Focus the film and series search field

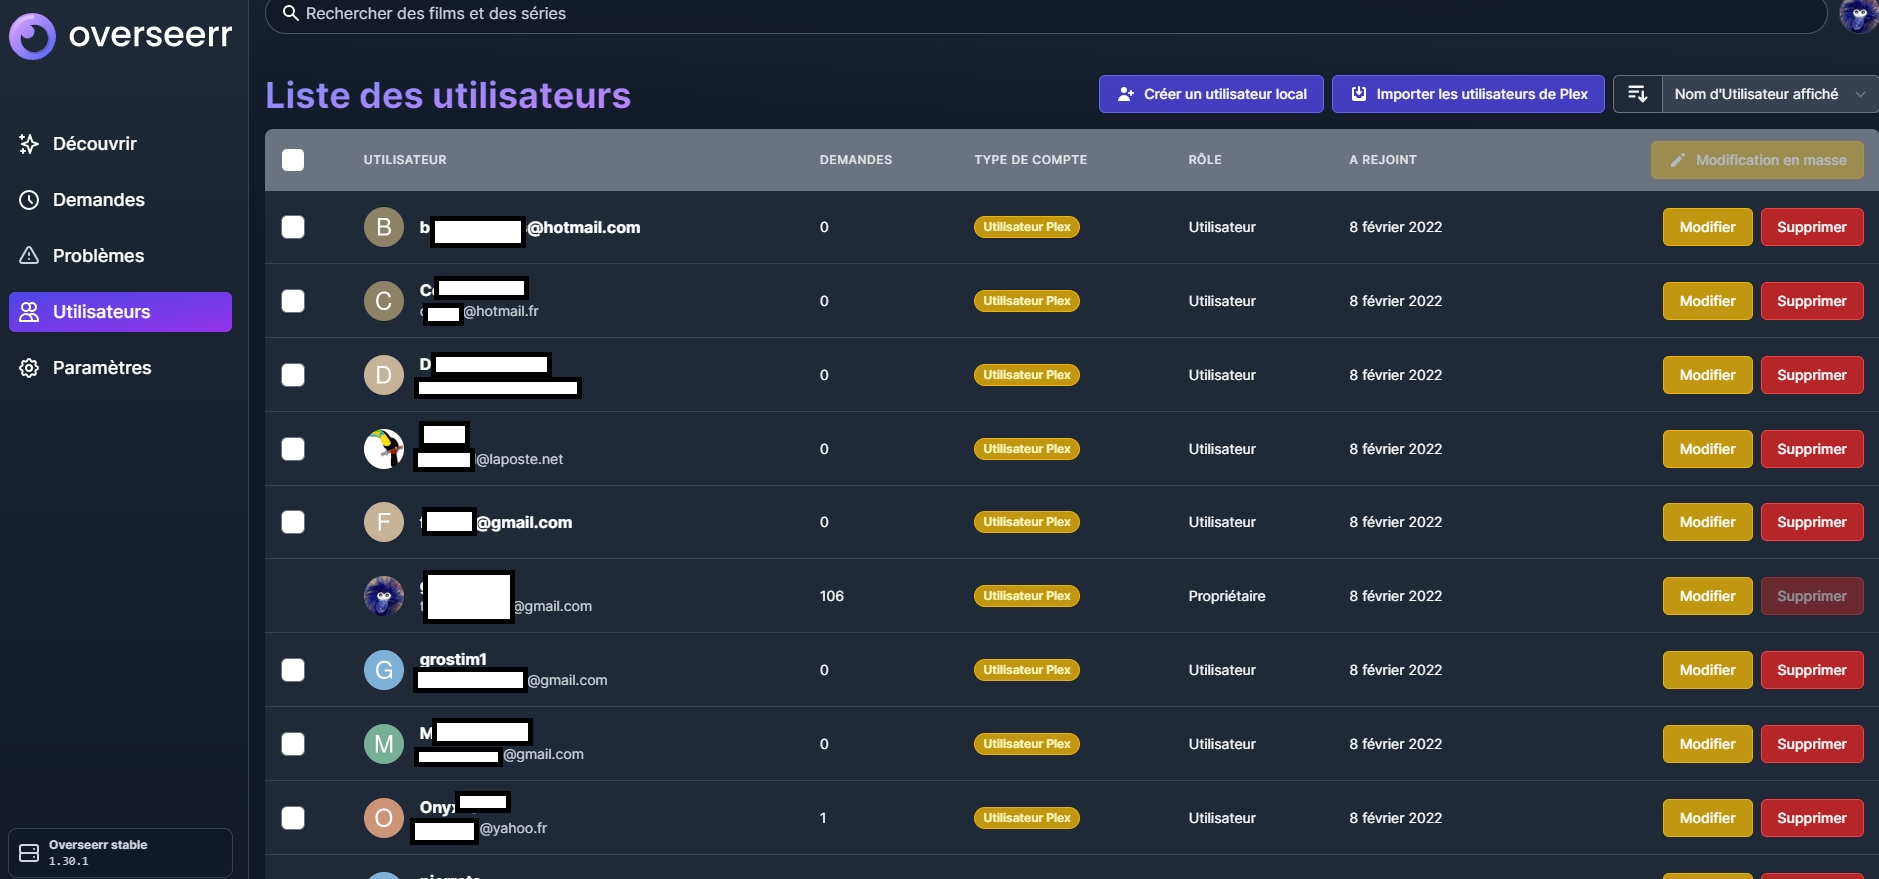pos(1040,14)
